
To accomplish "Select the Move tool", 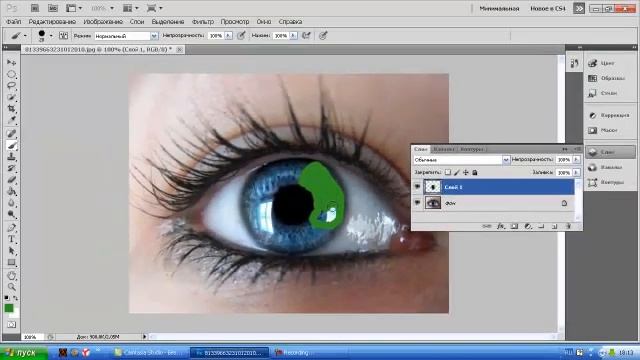I will 11,62.
